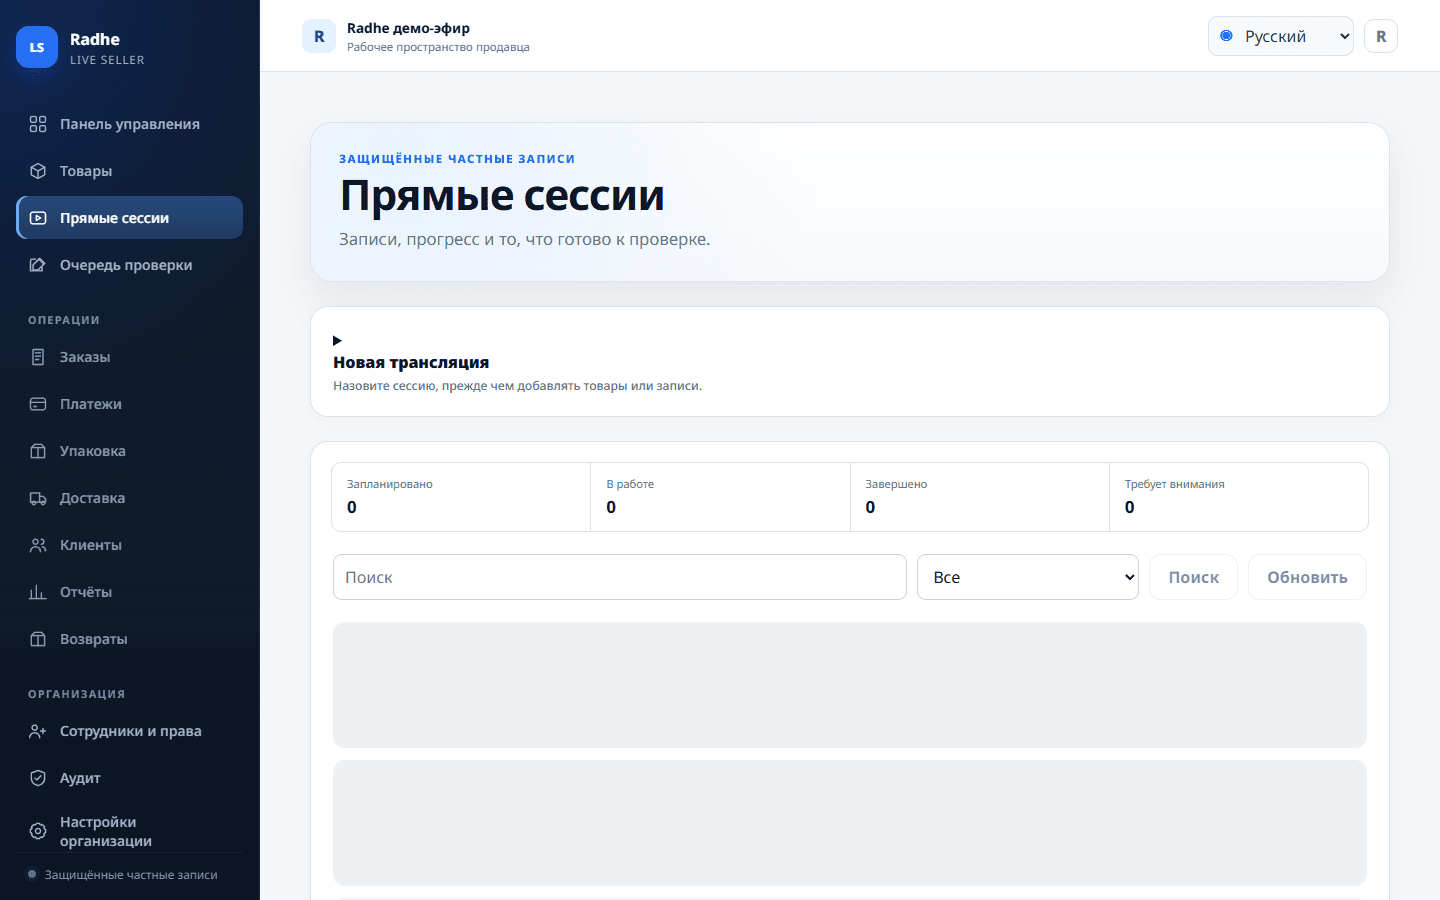Click the Очередь проверки edit icon
1440x900 pixels.
tap(38, 265)
